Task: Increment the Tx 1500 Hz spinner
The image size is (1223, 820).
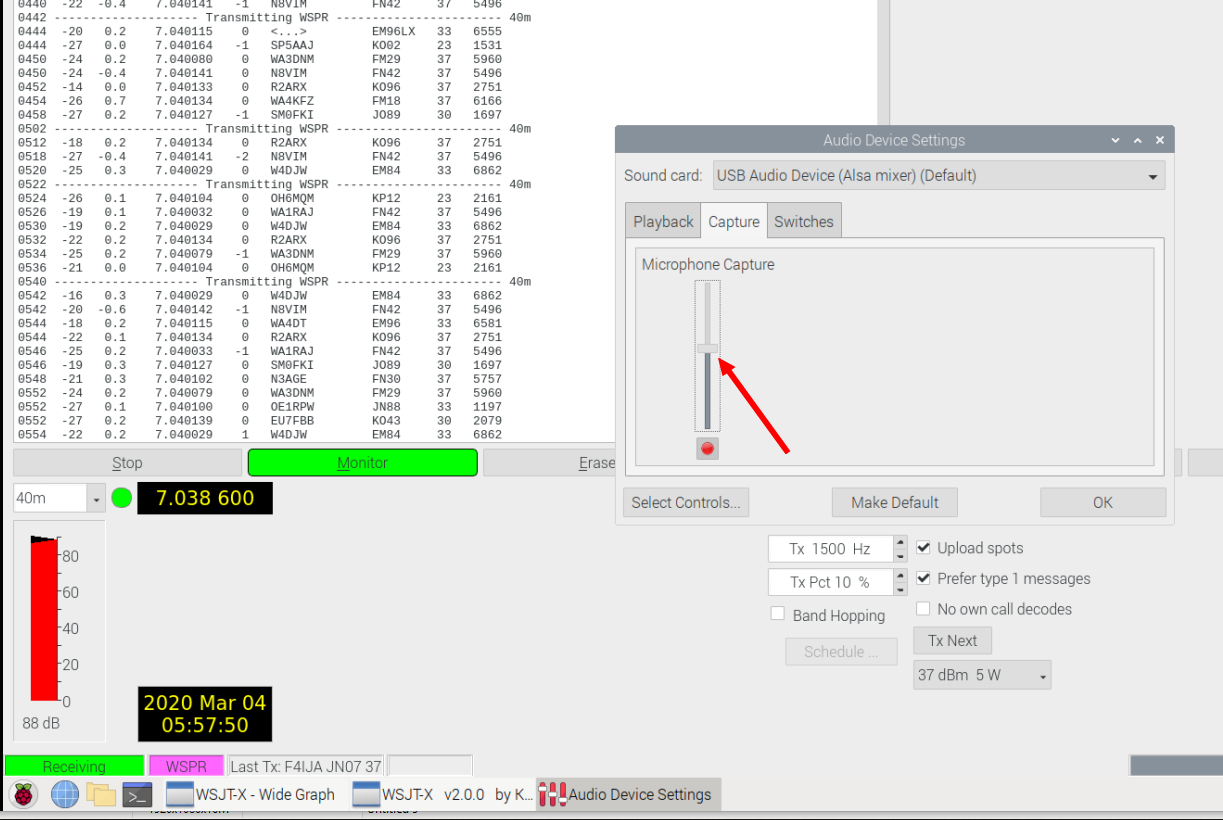Action: 900,543
